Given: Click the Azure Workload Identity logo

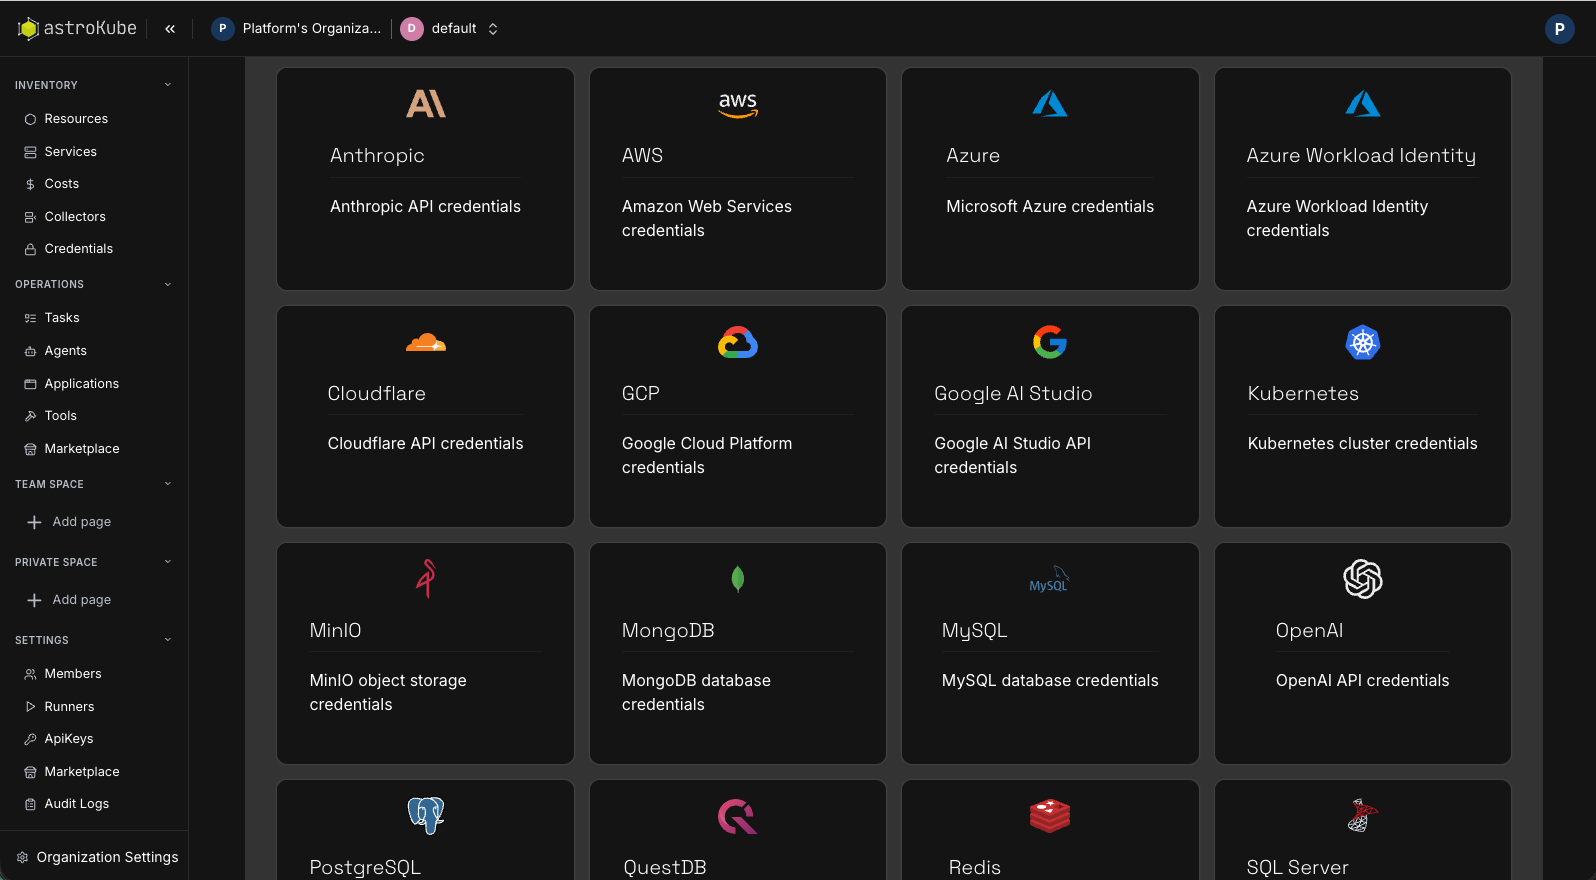Looking at the screenshot, I should [1363, 104].
